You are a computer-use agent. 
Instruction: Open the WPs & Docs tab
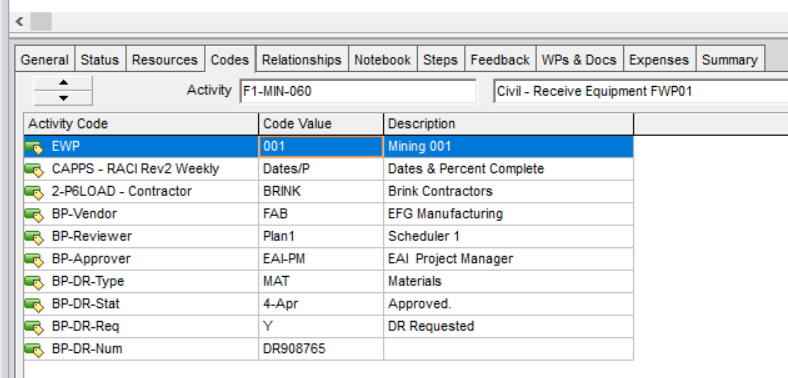coord(579,60)
